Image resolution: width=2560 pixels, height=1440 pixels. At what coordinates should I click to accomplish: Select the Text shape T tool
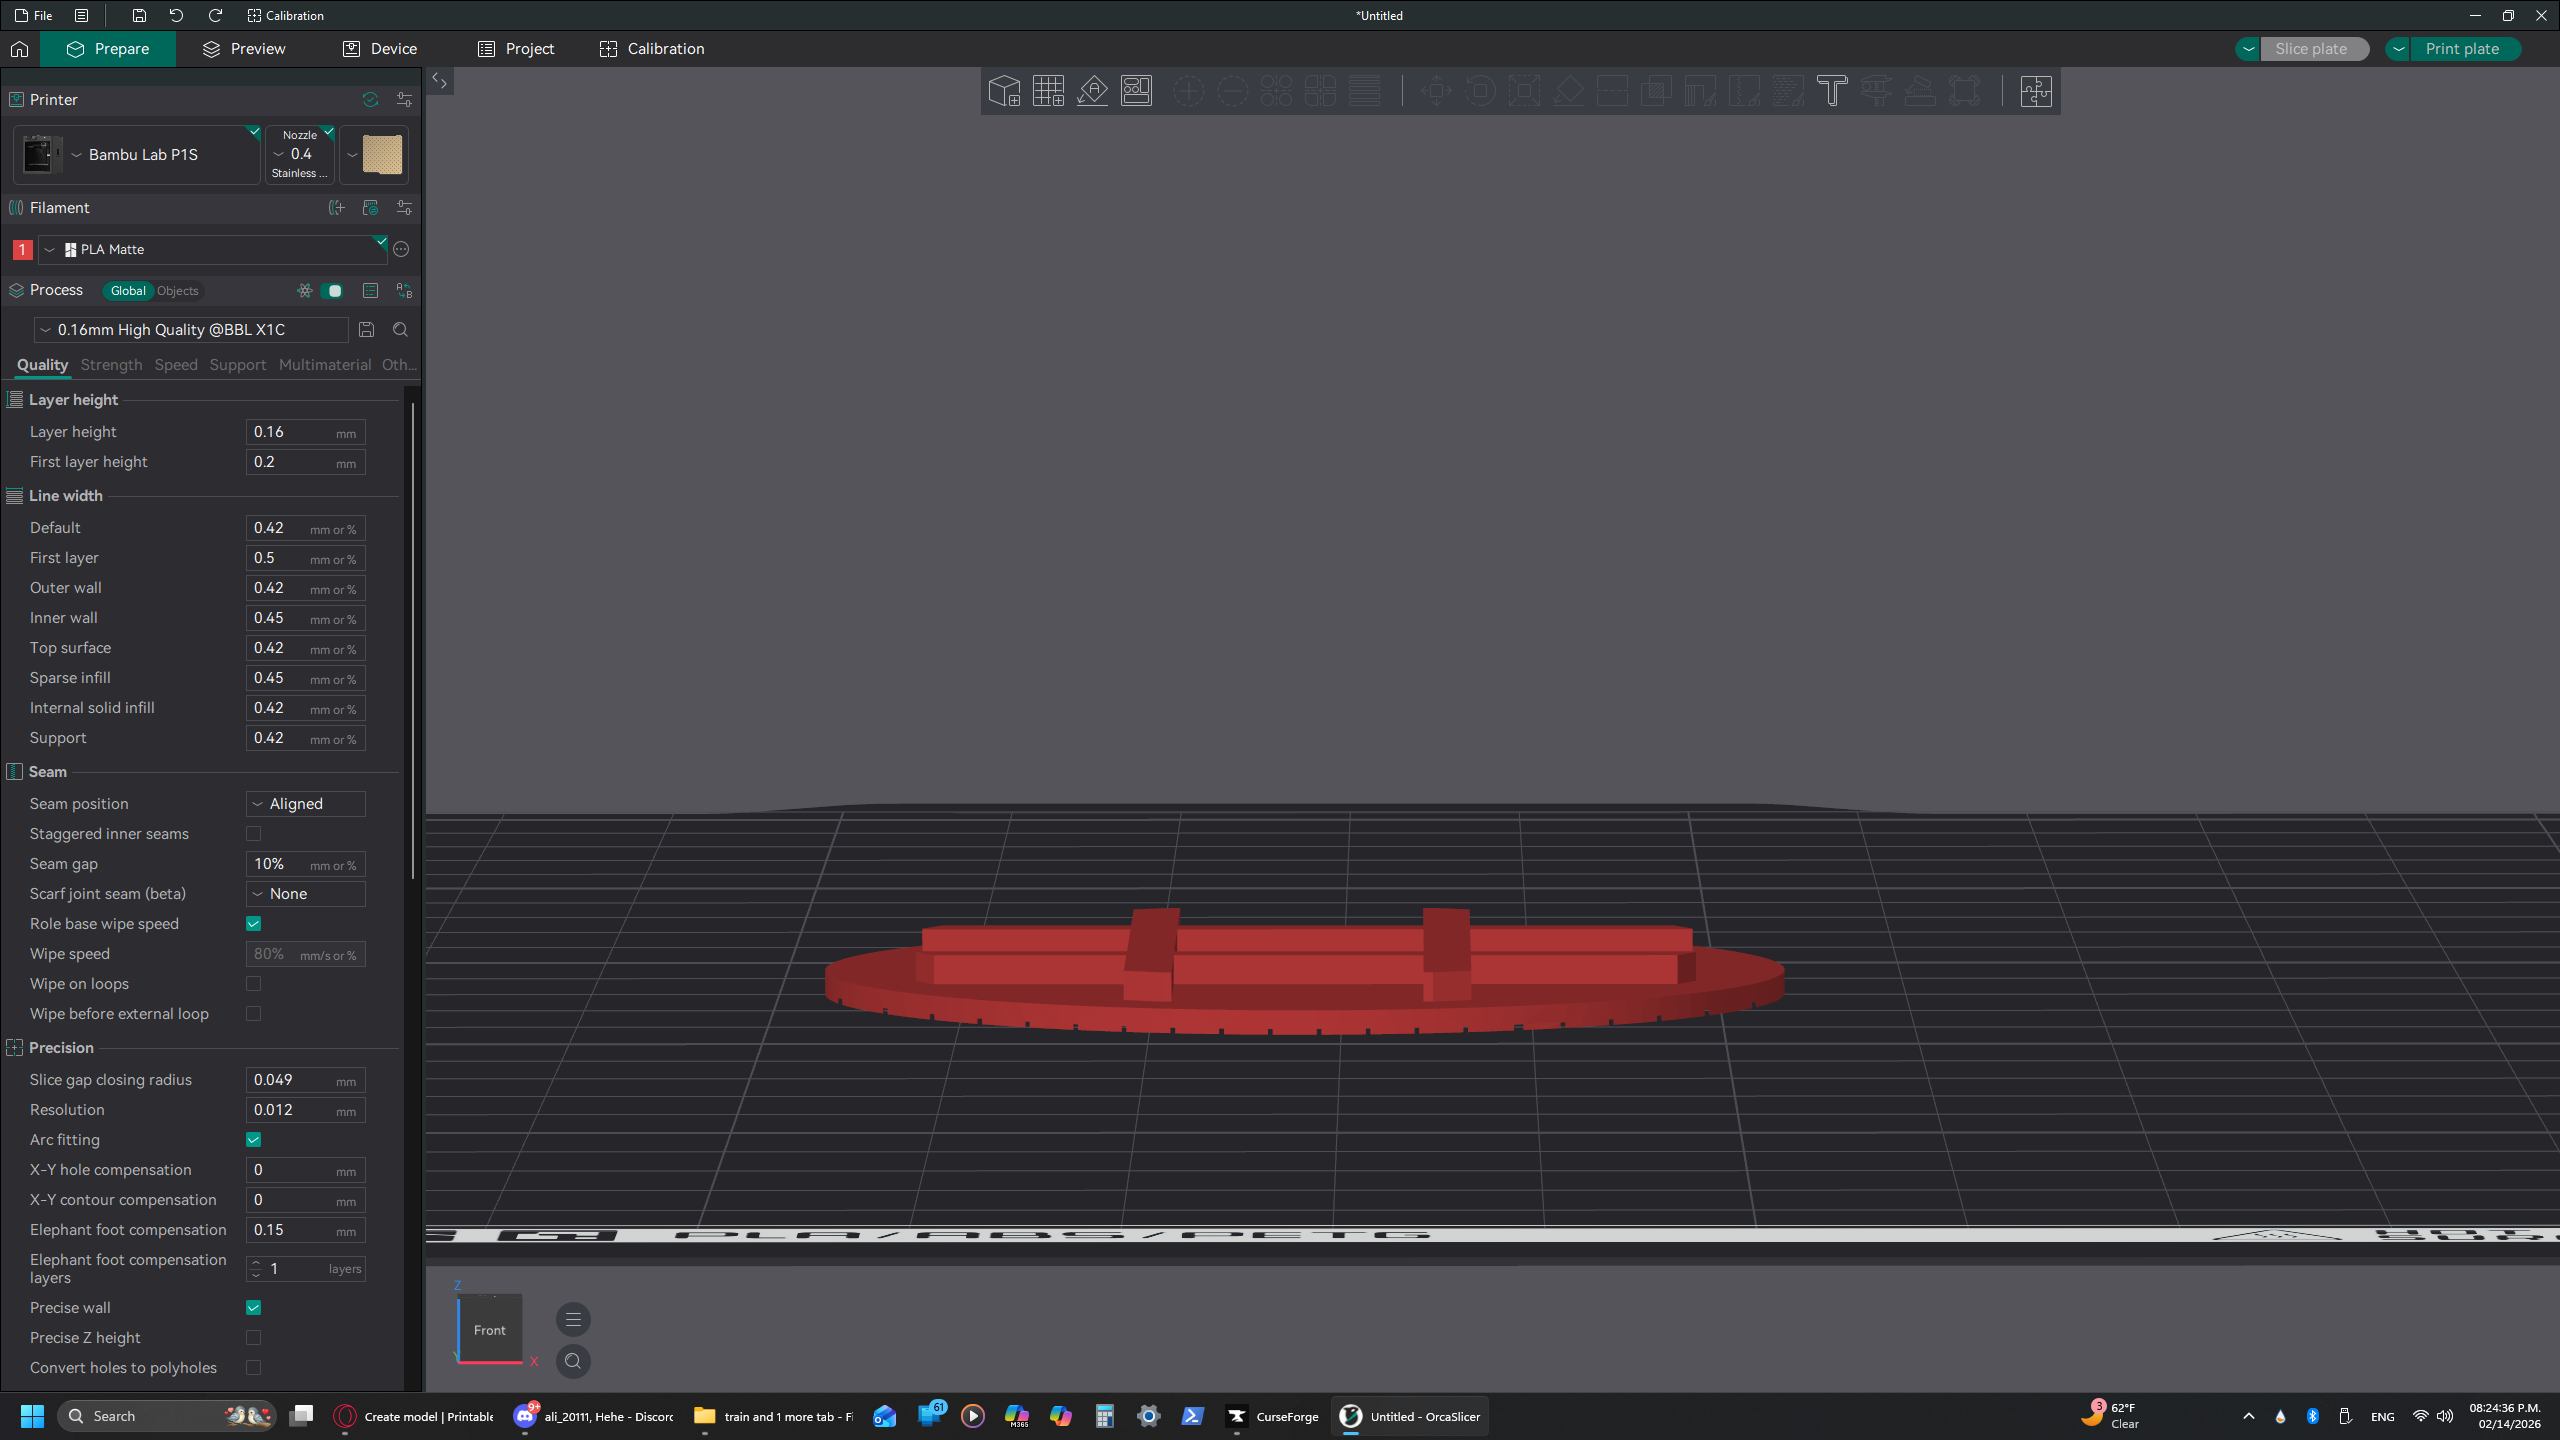pos(1832,91)
